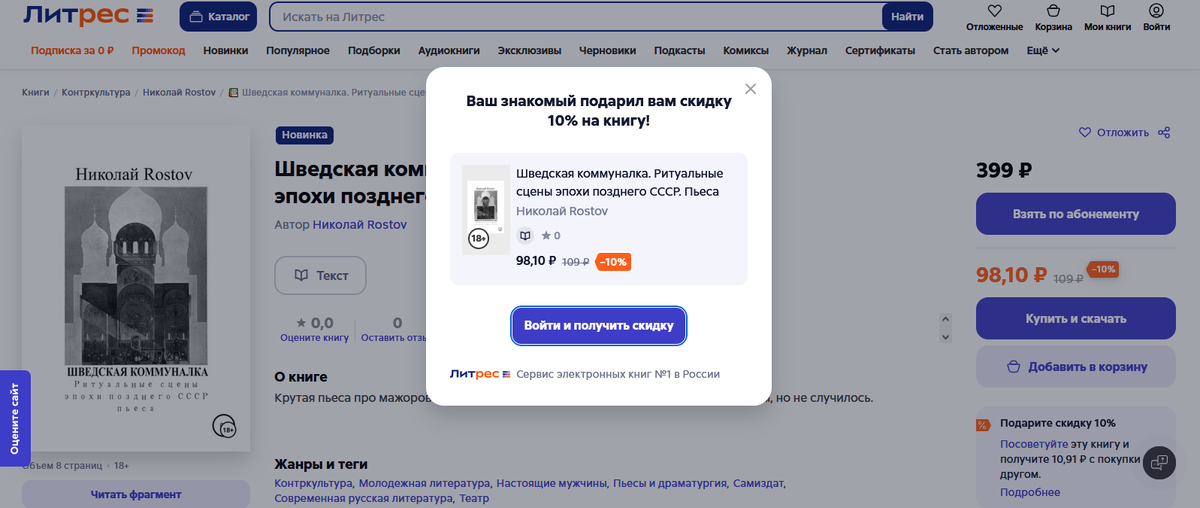Screen dimensions: 1200x508
Task: Click the Подробнее link
Action: (x=1030, y=492)
